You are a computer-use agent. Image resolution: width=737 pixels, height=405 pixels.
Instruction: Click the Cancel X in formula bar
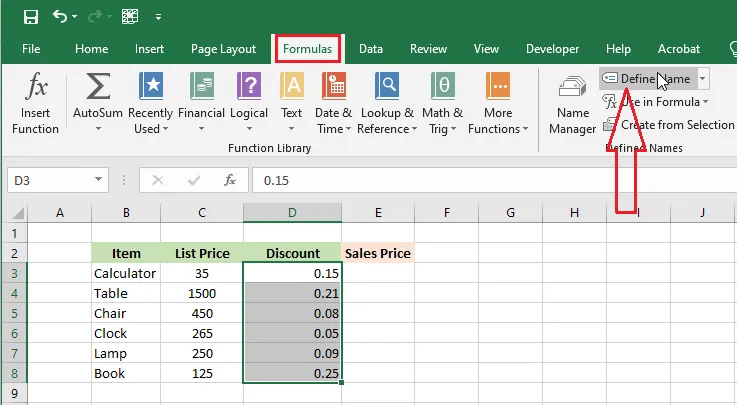click(x=158, y=180)
